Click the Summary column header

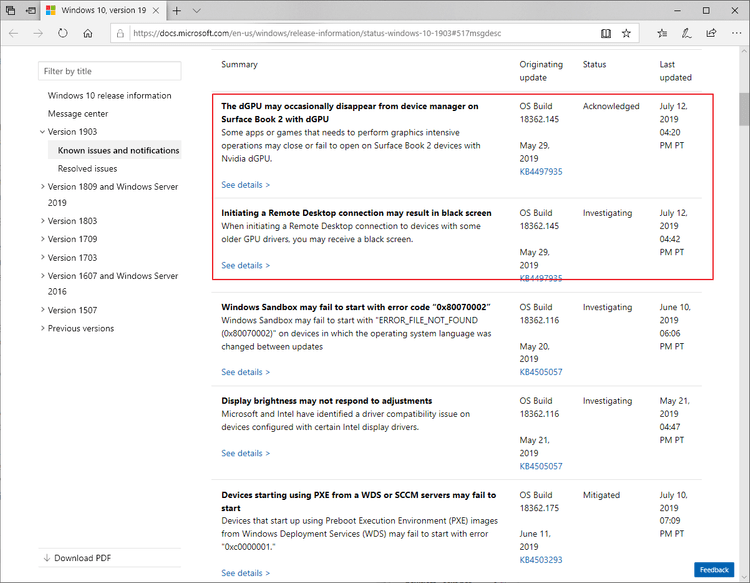(x=239, y=65)
